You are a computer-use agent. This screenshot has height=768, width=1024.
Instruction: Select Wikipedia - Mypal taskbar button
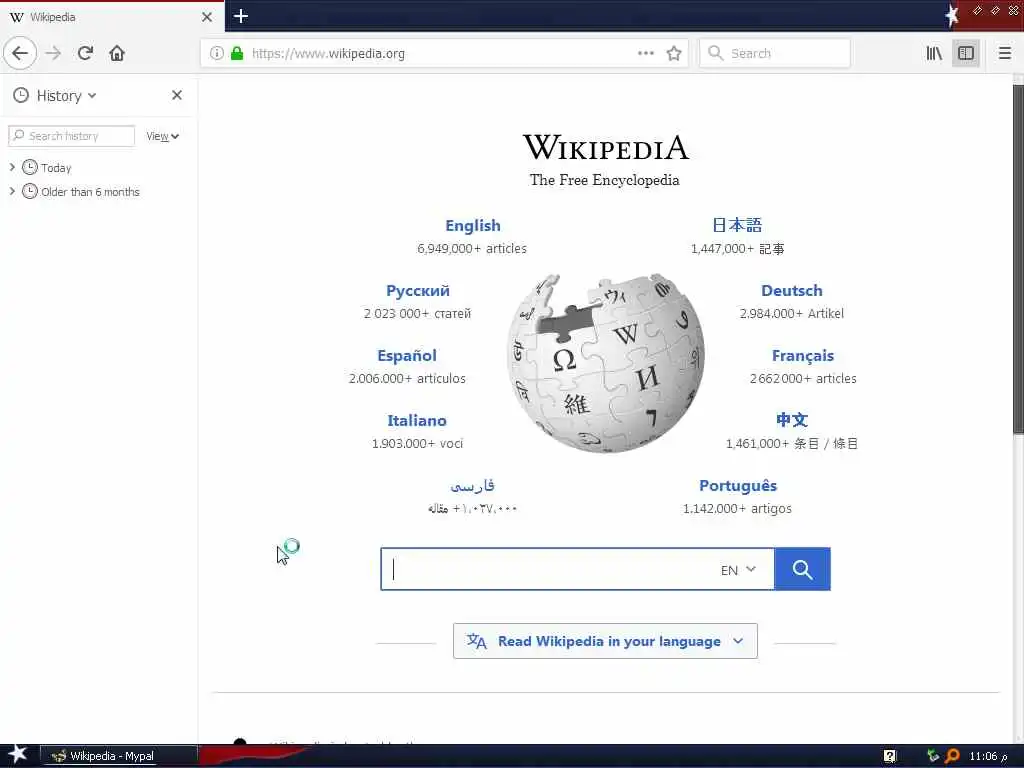[x=119, y=756]
